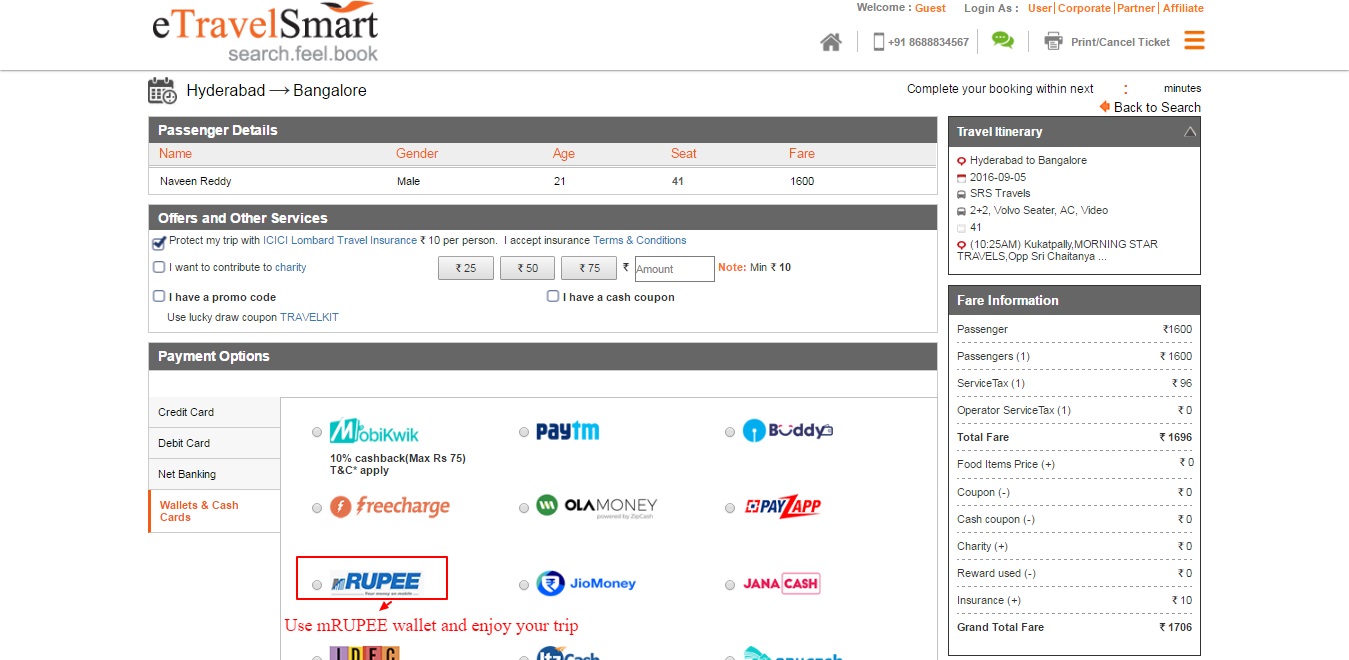Click the charity Amount input field
The height and width of the screenshot is (660, 1349).
pyautogui.click(x=675, y=269)
